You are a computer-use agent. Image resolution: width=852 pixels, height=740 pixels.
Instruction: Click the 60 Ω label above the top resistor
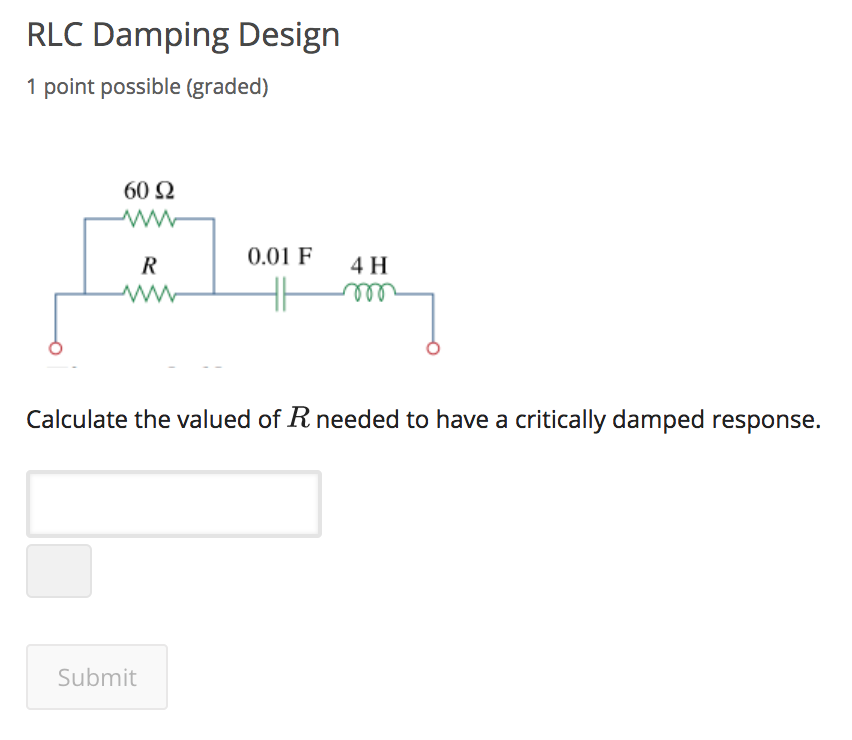tap(147, 190)
